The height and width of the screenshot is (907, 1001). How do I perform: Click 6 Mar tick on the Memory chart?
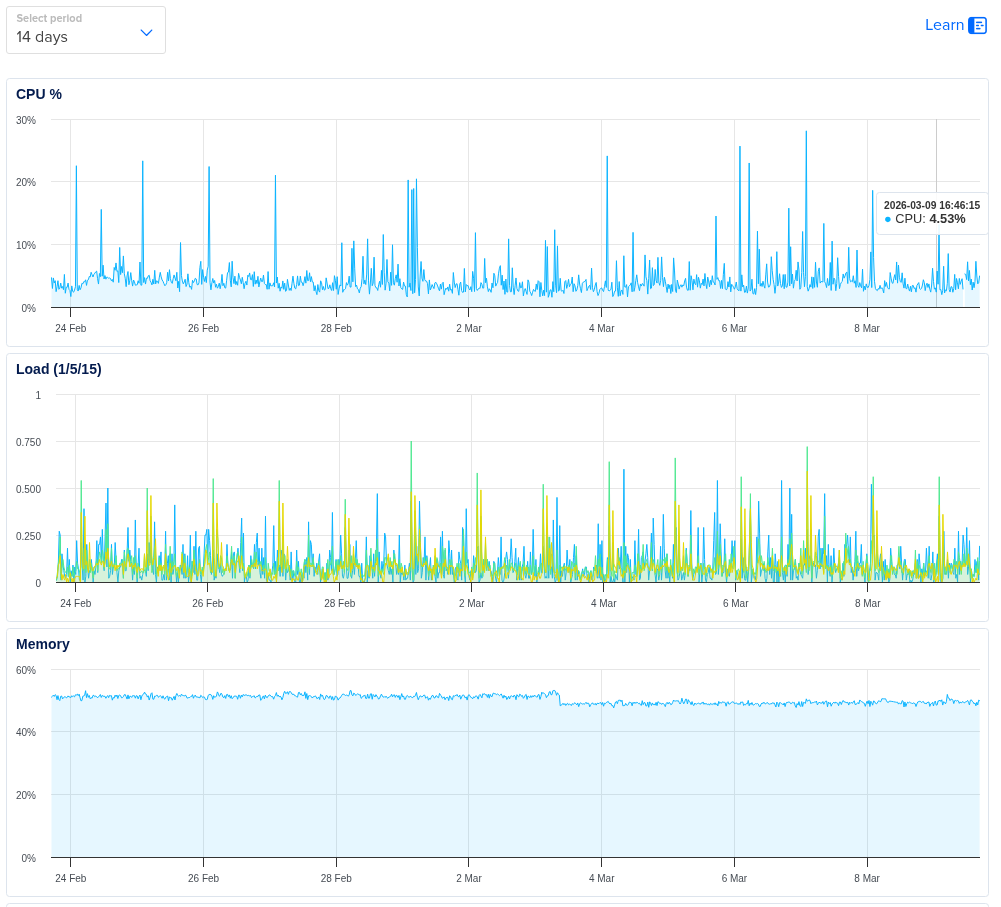click(734, 878)
